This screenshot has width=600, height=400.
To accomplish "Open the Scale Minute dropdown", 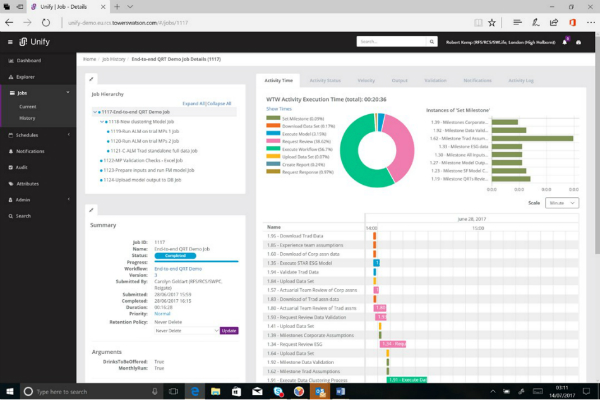I will [x=562, y=203].
